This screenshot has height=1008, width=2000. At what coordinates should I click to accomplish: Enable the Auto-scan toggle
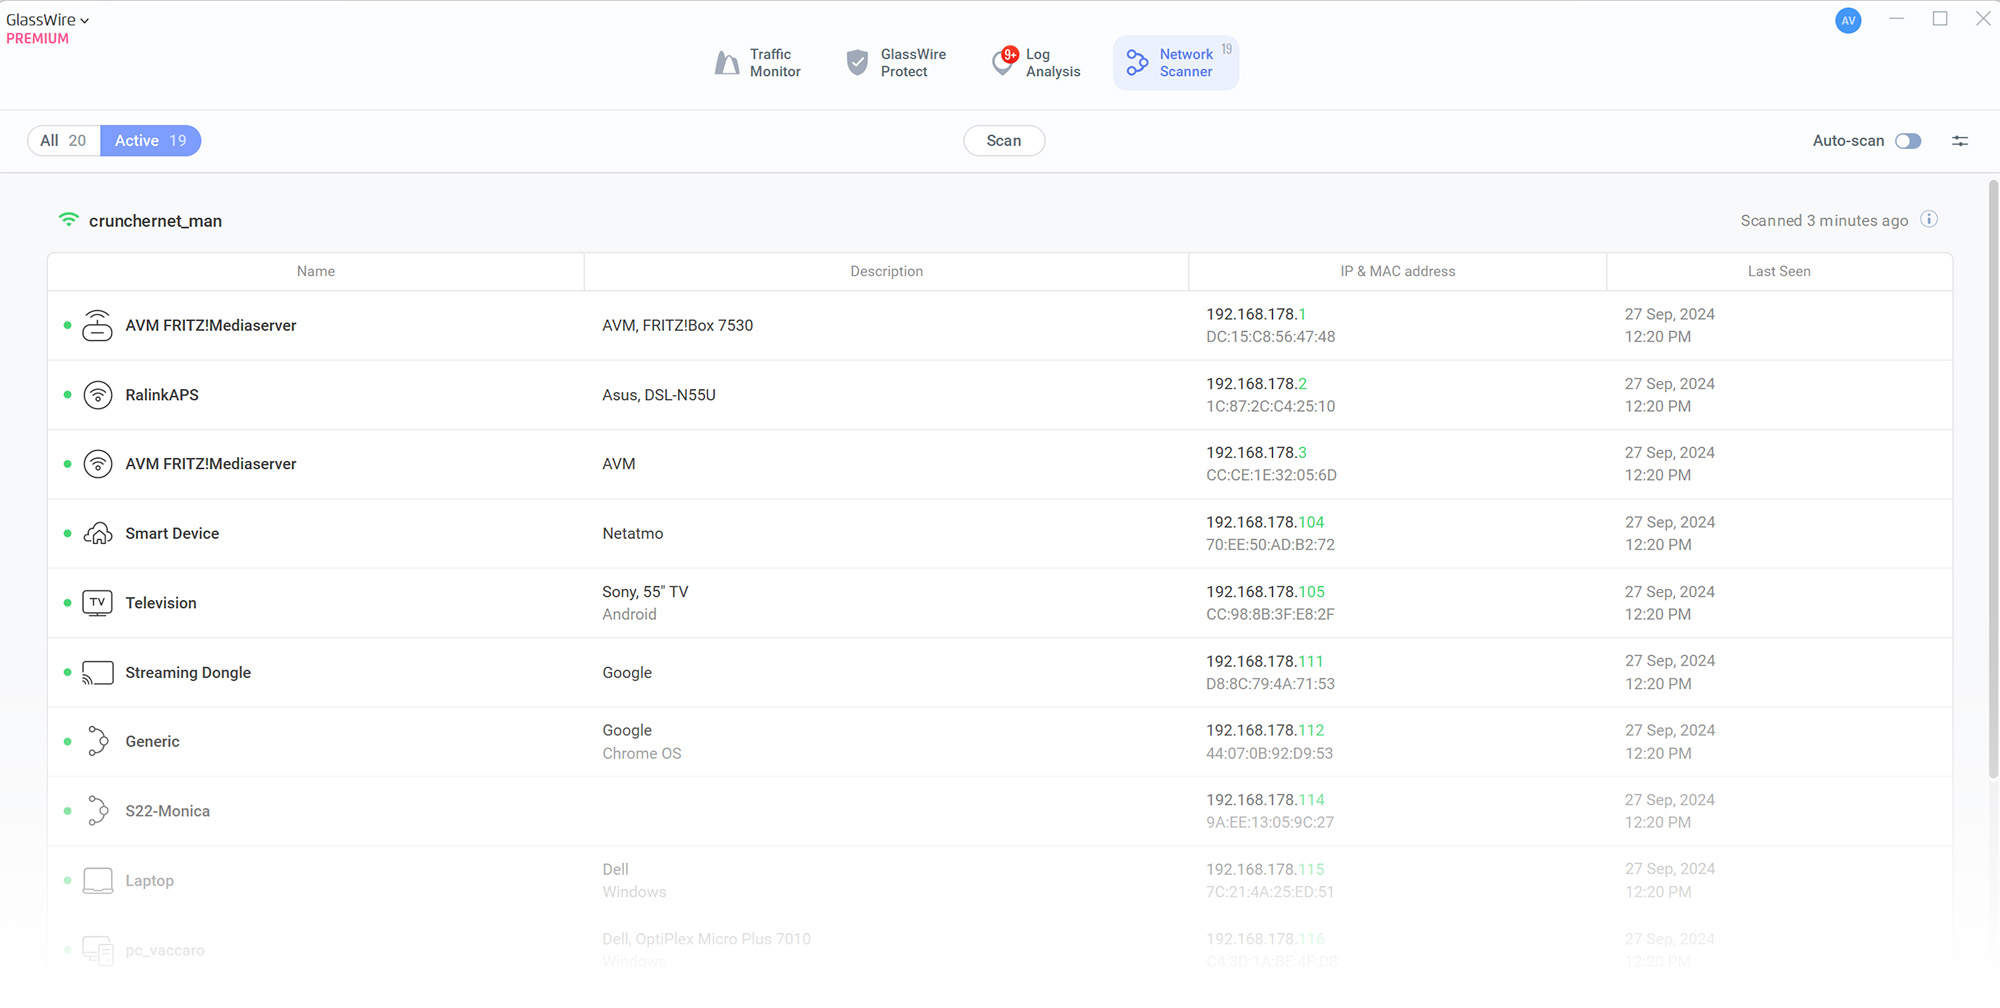point(1908,141)
